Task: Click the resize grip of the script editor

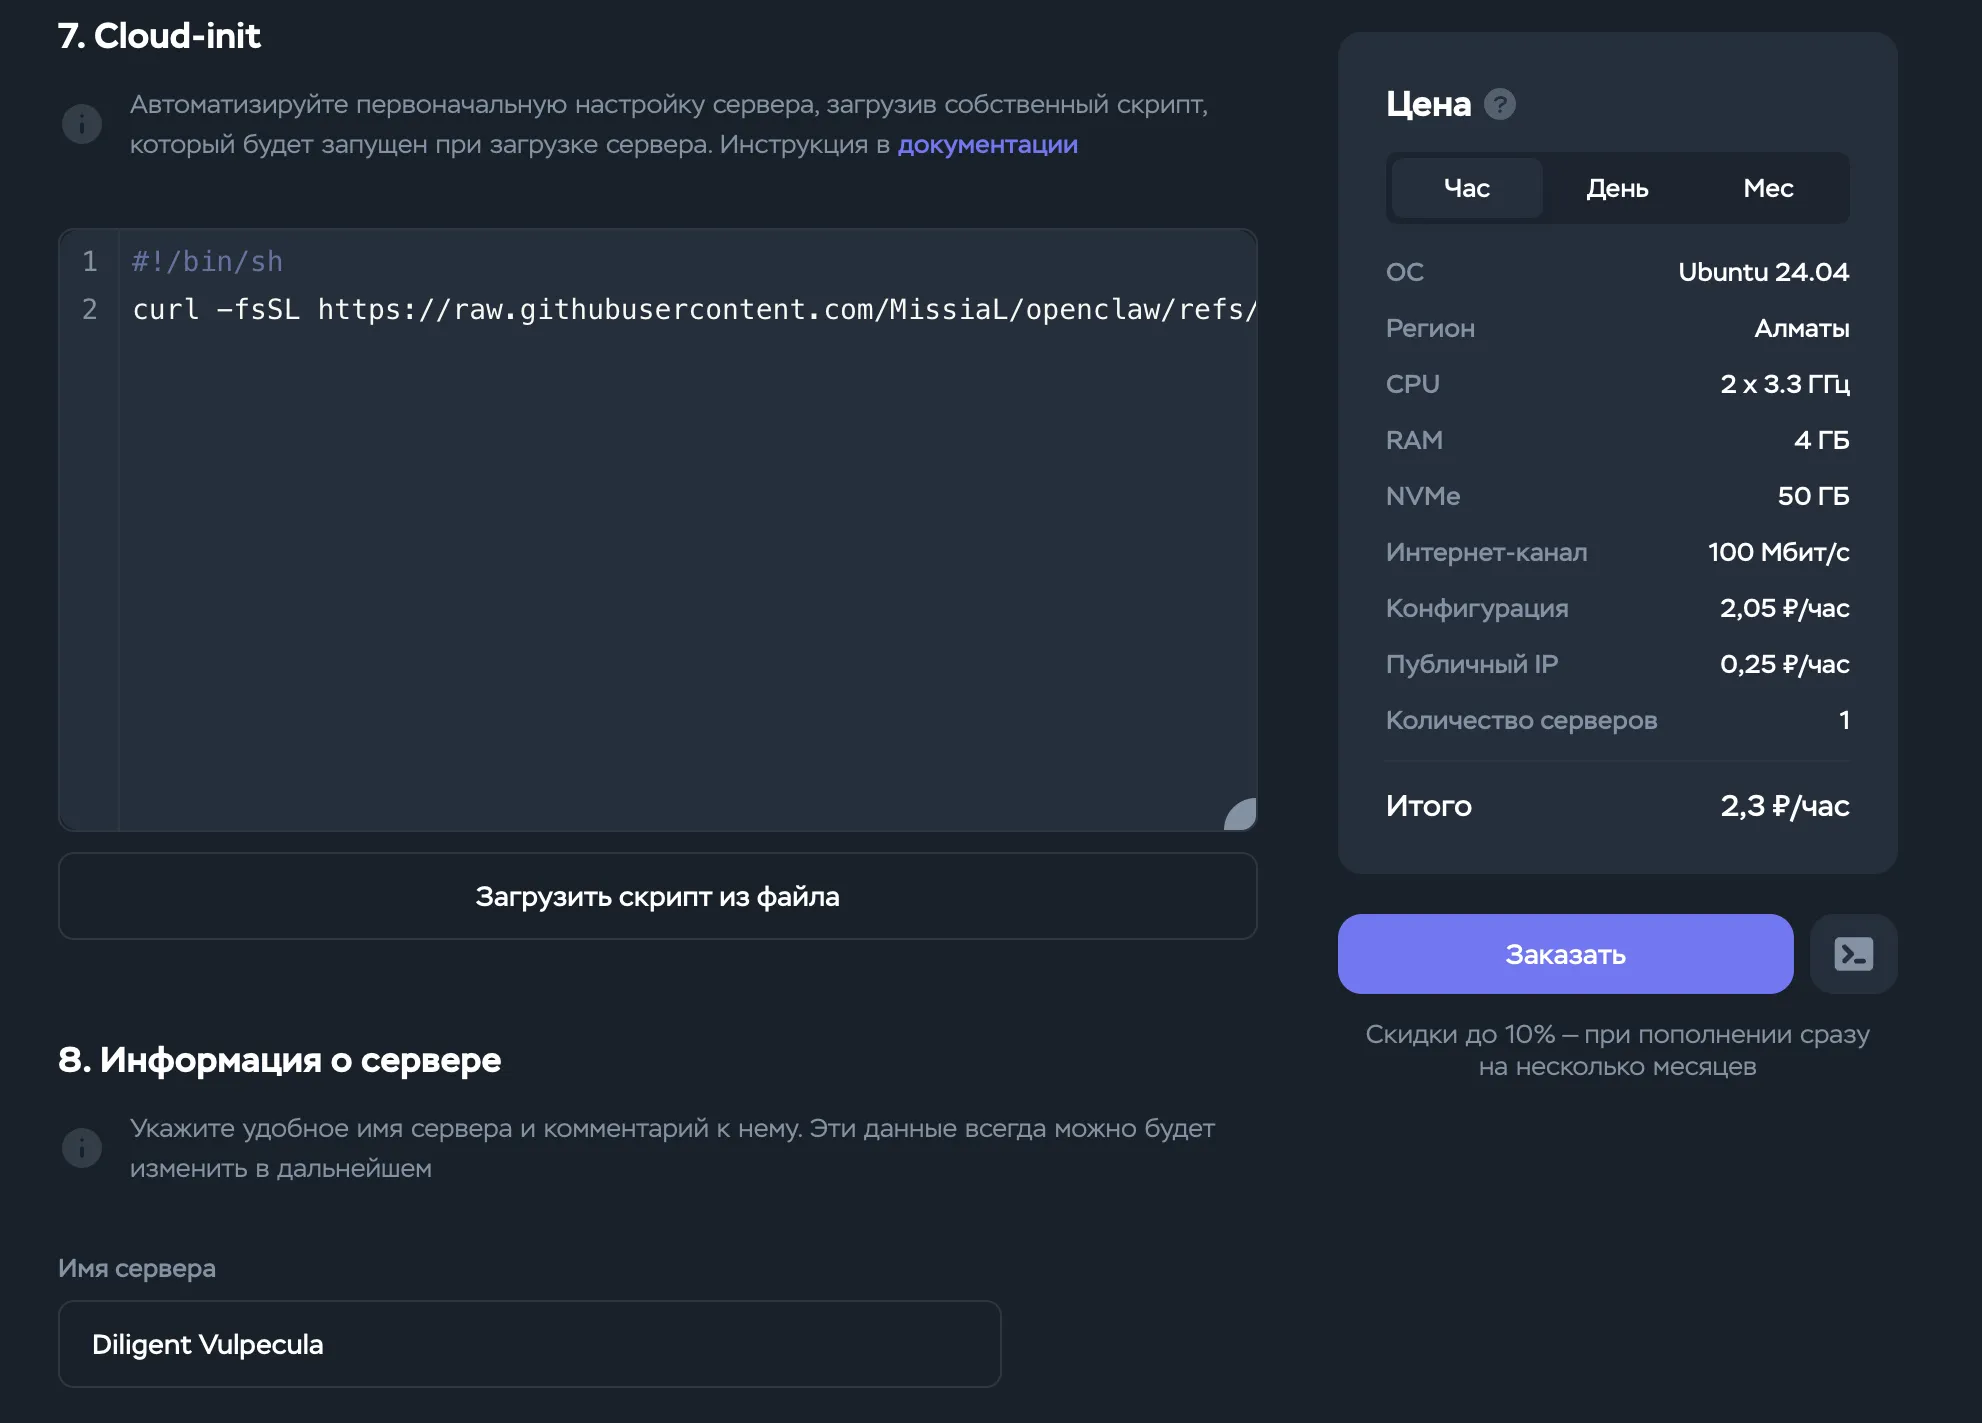Action: coord(1239,815)
